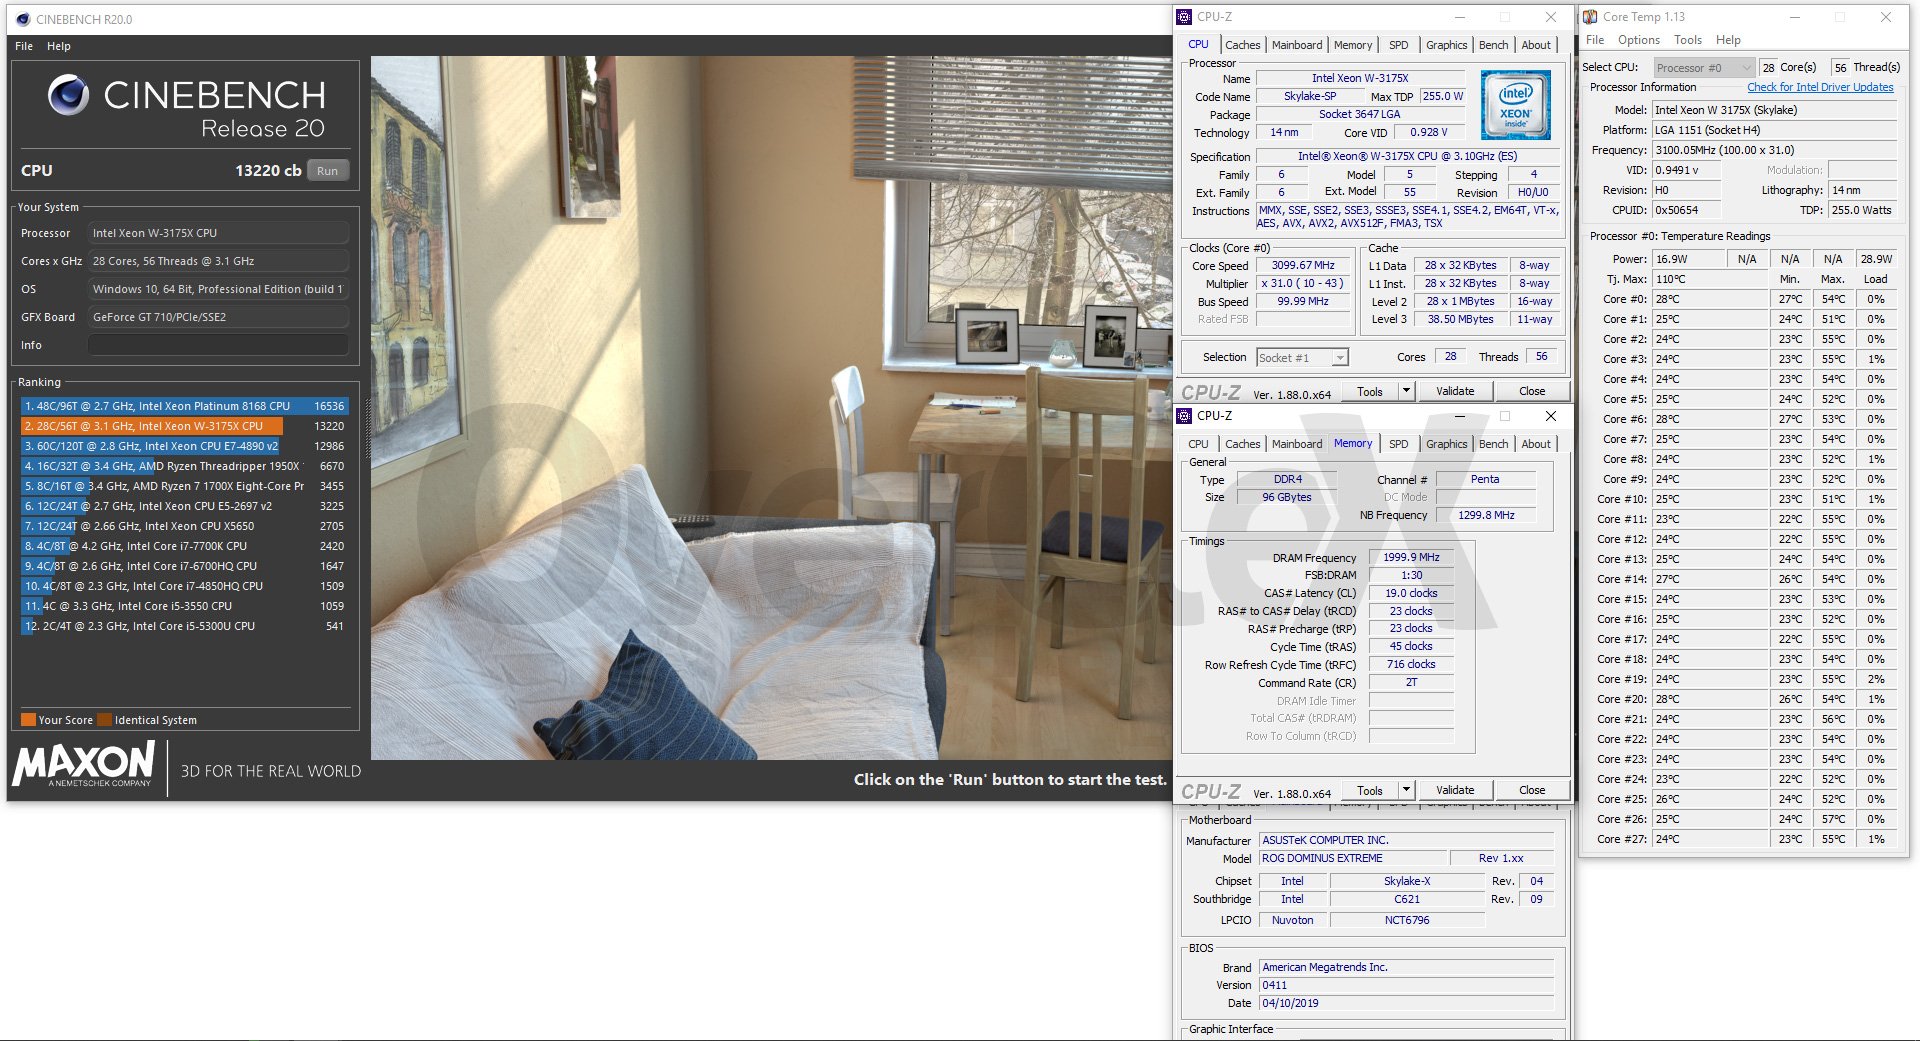
Task: Switch to Bench tab in top CPU-Z
Action: pyautogui.click(x=1493, y=45)
